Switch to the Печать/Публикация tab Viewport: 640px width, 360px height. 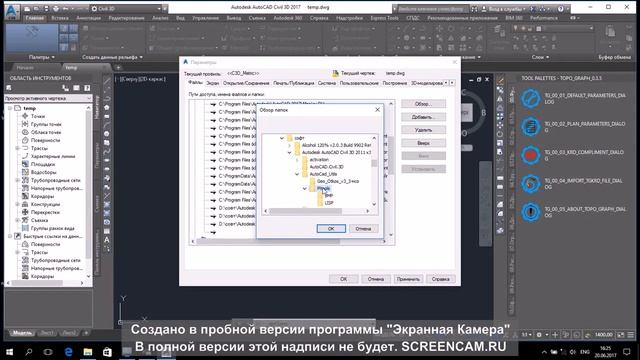(293, 83)
